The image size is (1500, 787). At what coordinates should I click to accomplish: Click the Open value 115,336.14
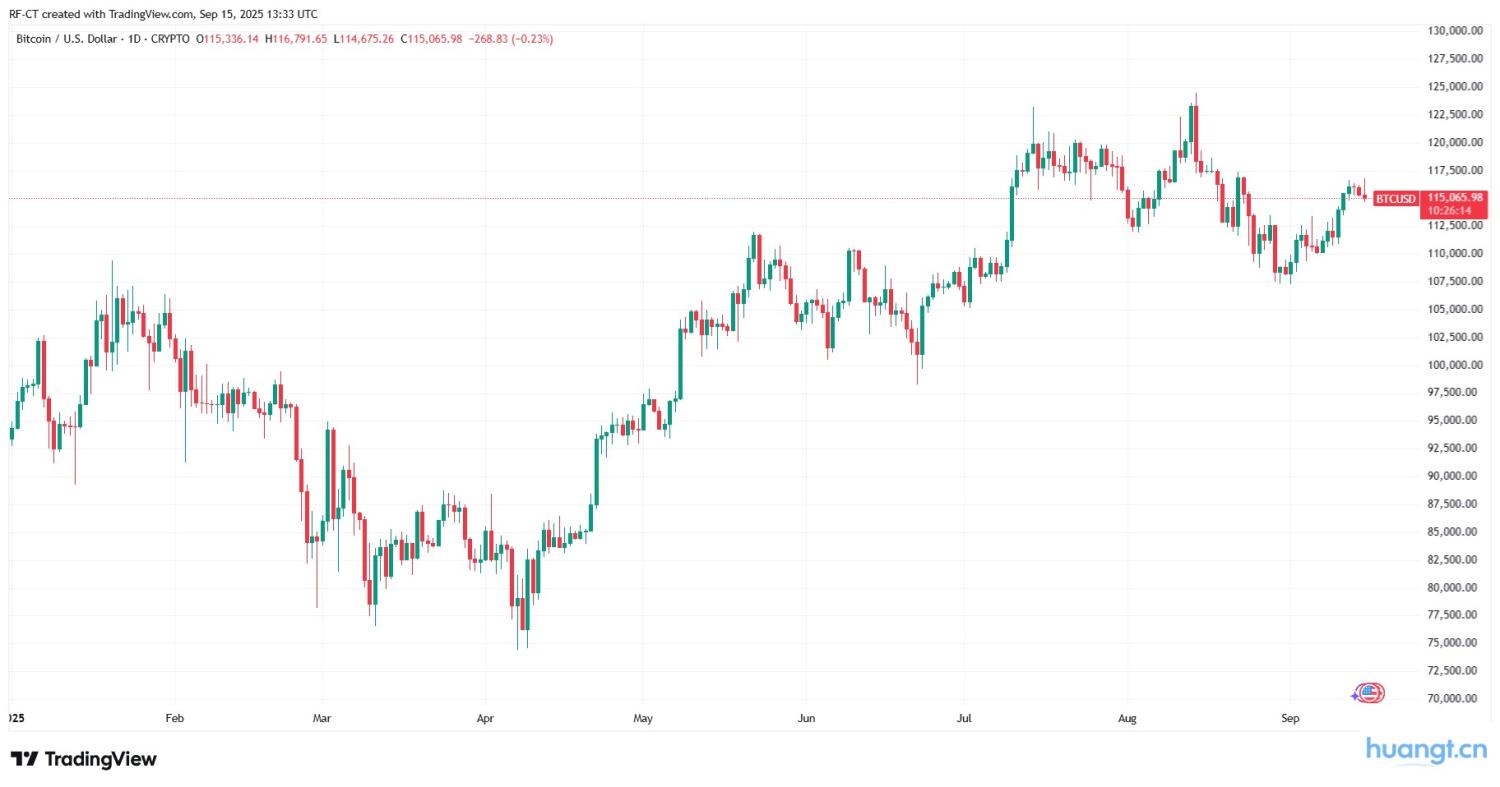[230, 39]
